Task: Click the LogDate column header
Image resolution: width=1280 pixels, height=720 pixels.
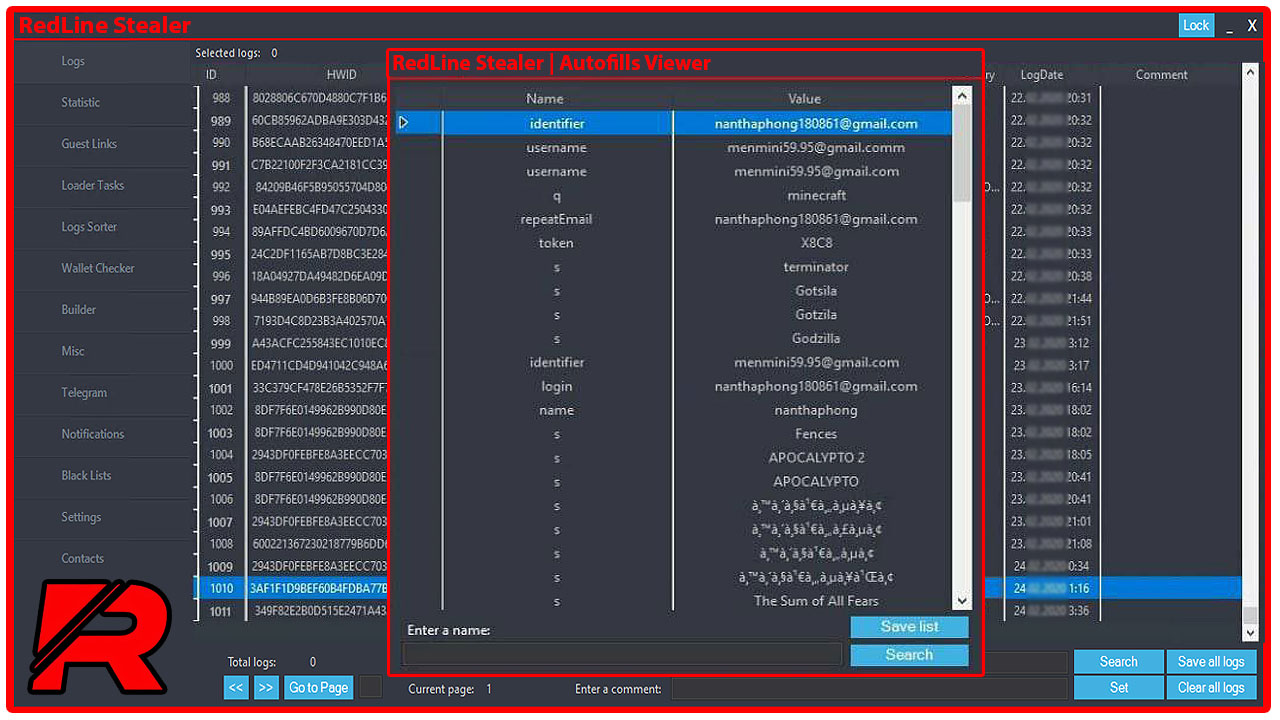Action: 1042,75
